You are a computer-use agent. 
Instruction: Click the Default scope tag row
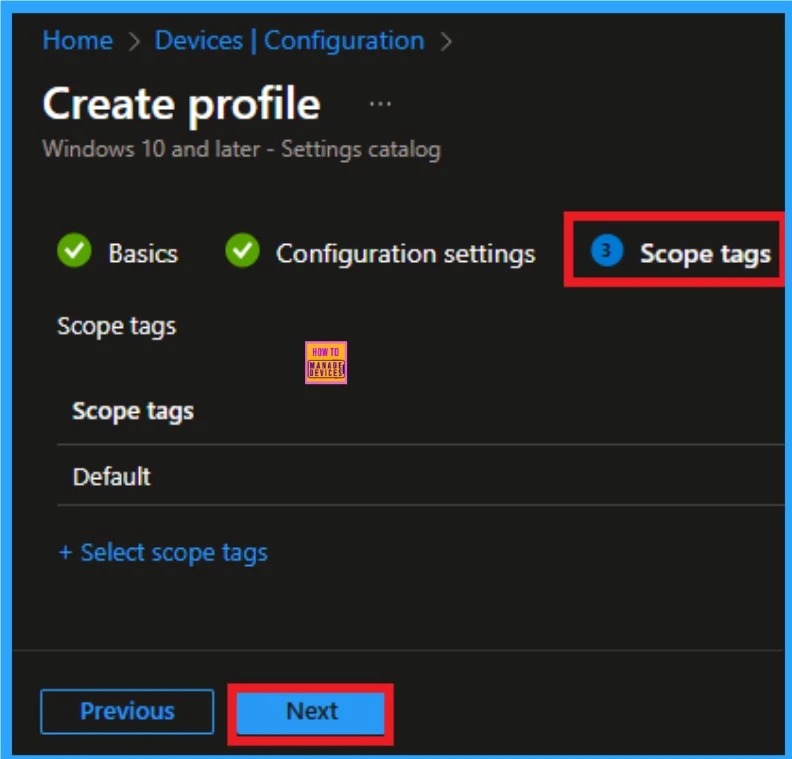[x=421, y=476]
